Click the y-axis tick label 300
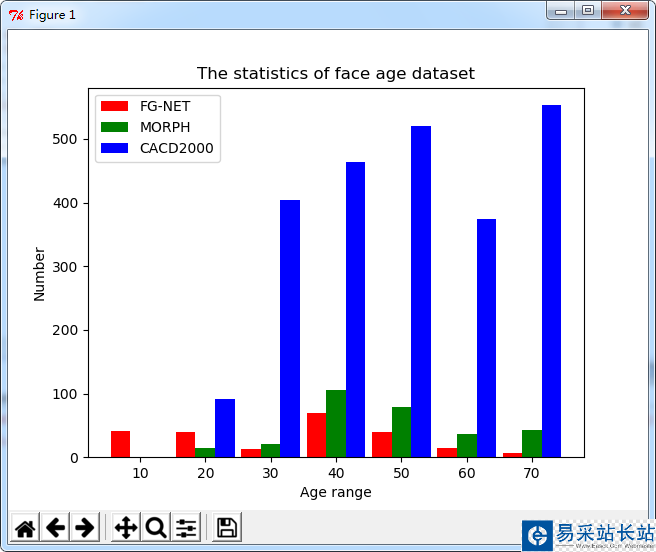The width and height of the screenshot is (656, 552). (65, 267)
